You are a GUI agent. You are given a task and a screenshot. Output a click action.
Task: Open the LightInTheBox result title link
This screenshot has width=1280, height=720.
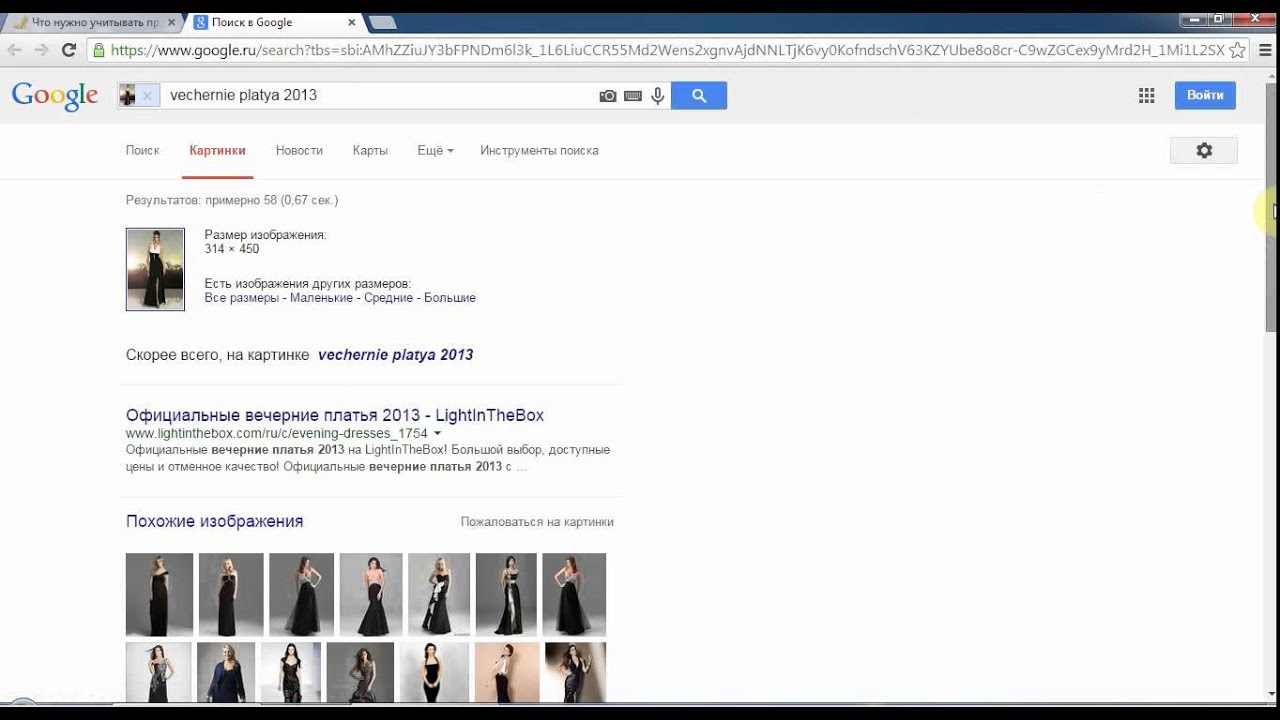pos(335,415)
